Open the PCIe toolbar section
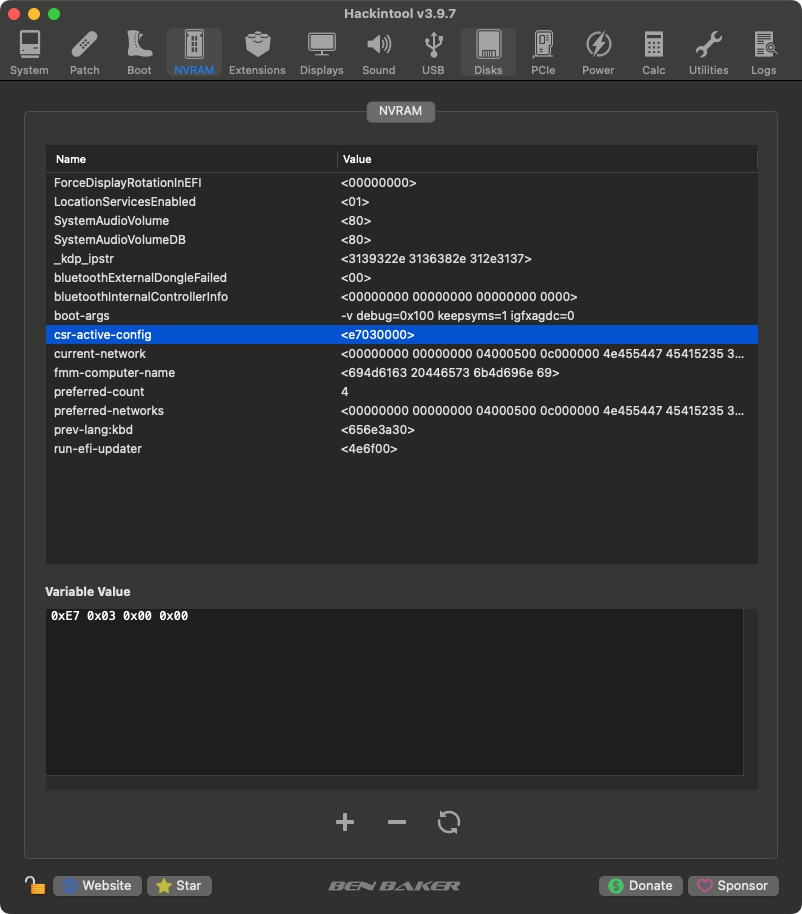Screen dimensions: 802x914 pos(543,52)
